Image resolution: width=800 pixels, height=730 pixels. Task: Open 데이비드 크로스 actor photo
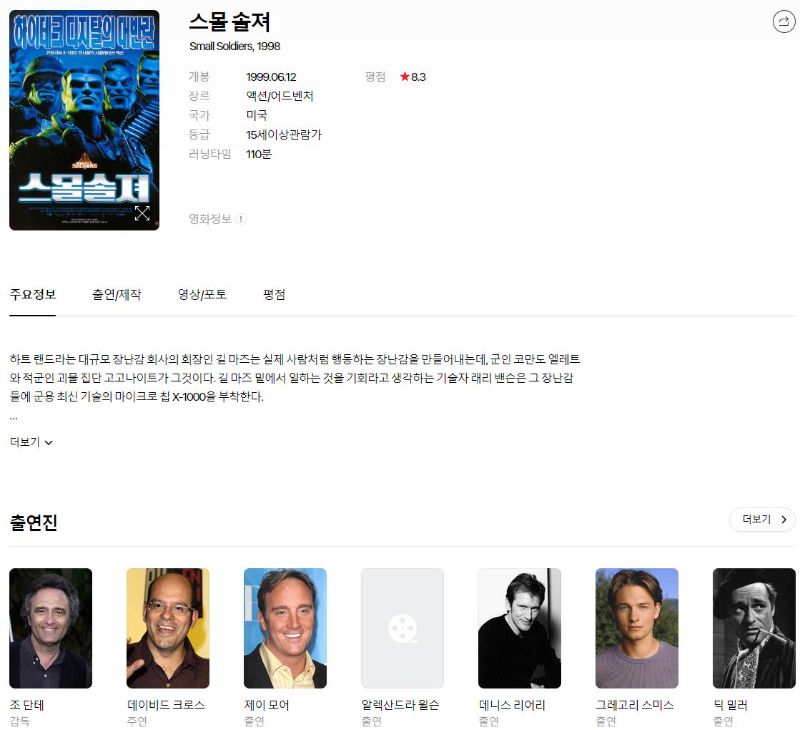coord(168,628)
